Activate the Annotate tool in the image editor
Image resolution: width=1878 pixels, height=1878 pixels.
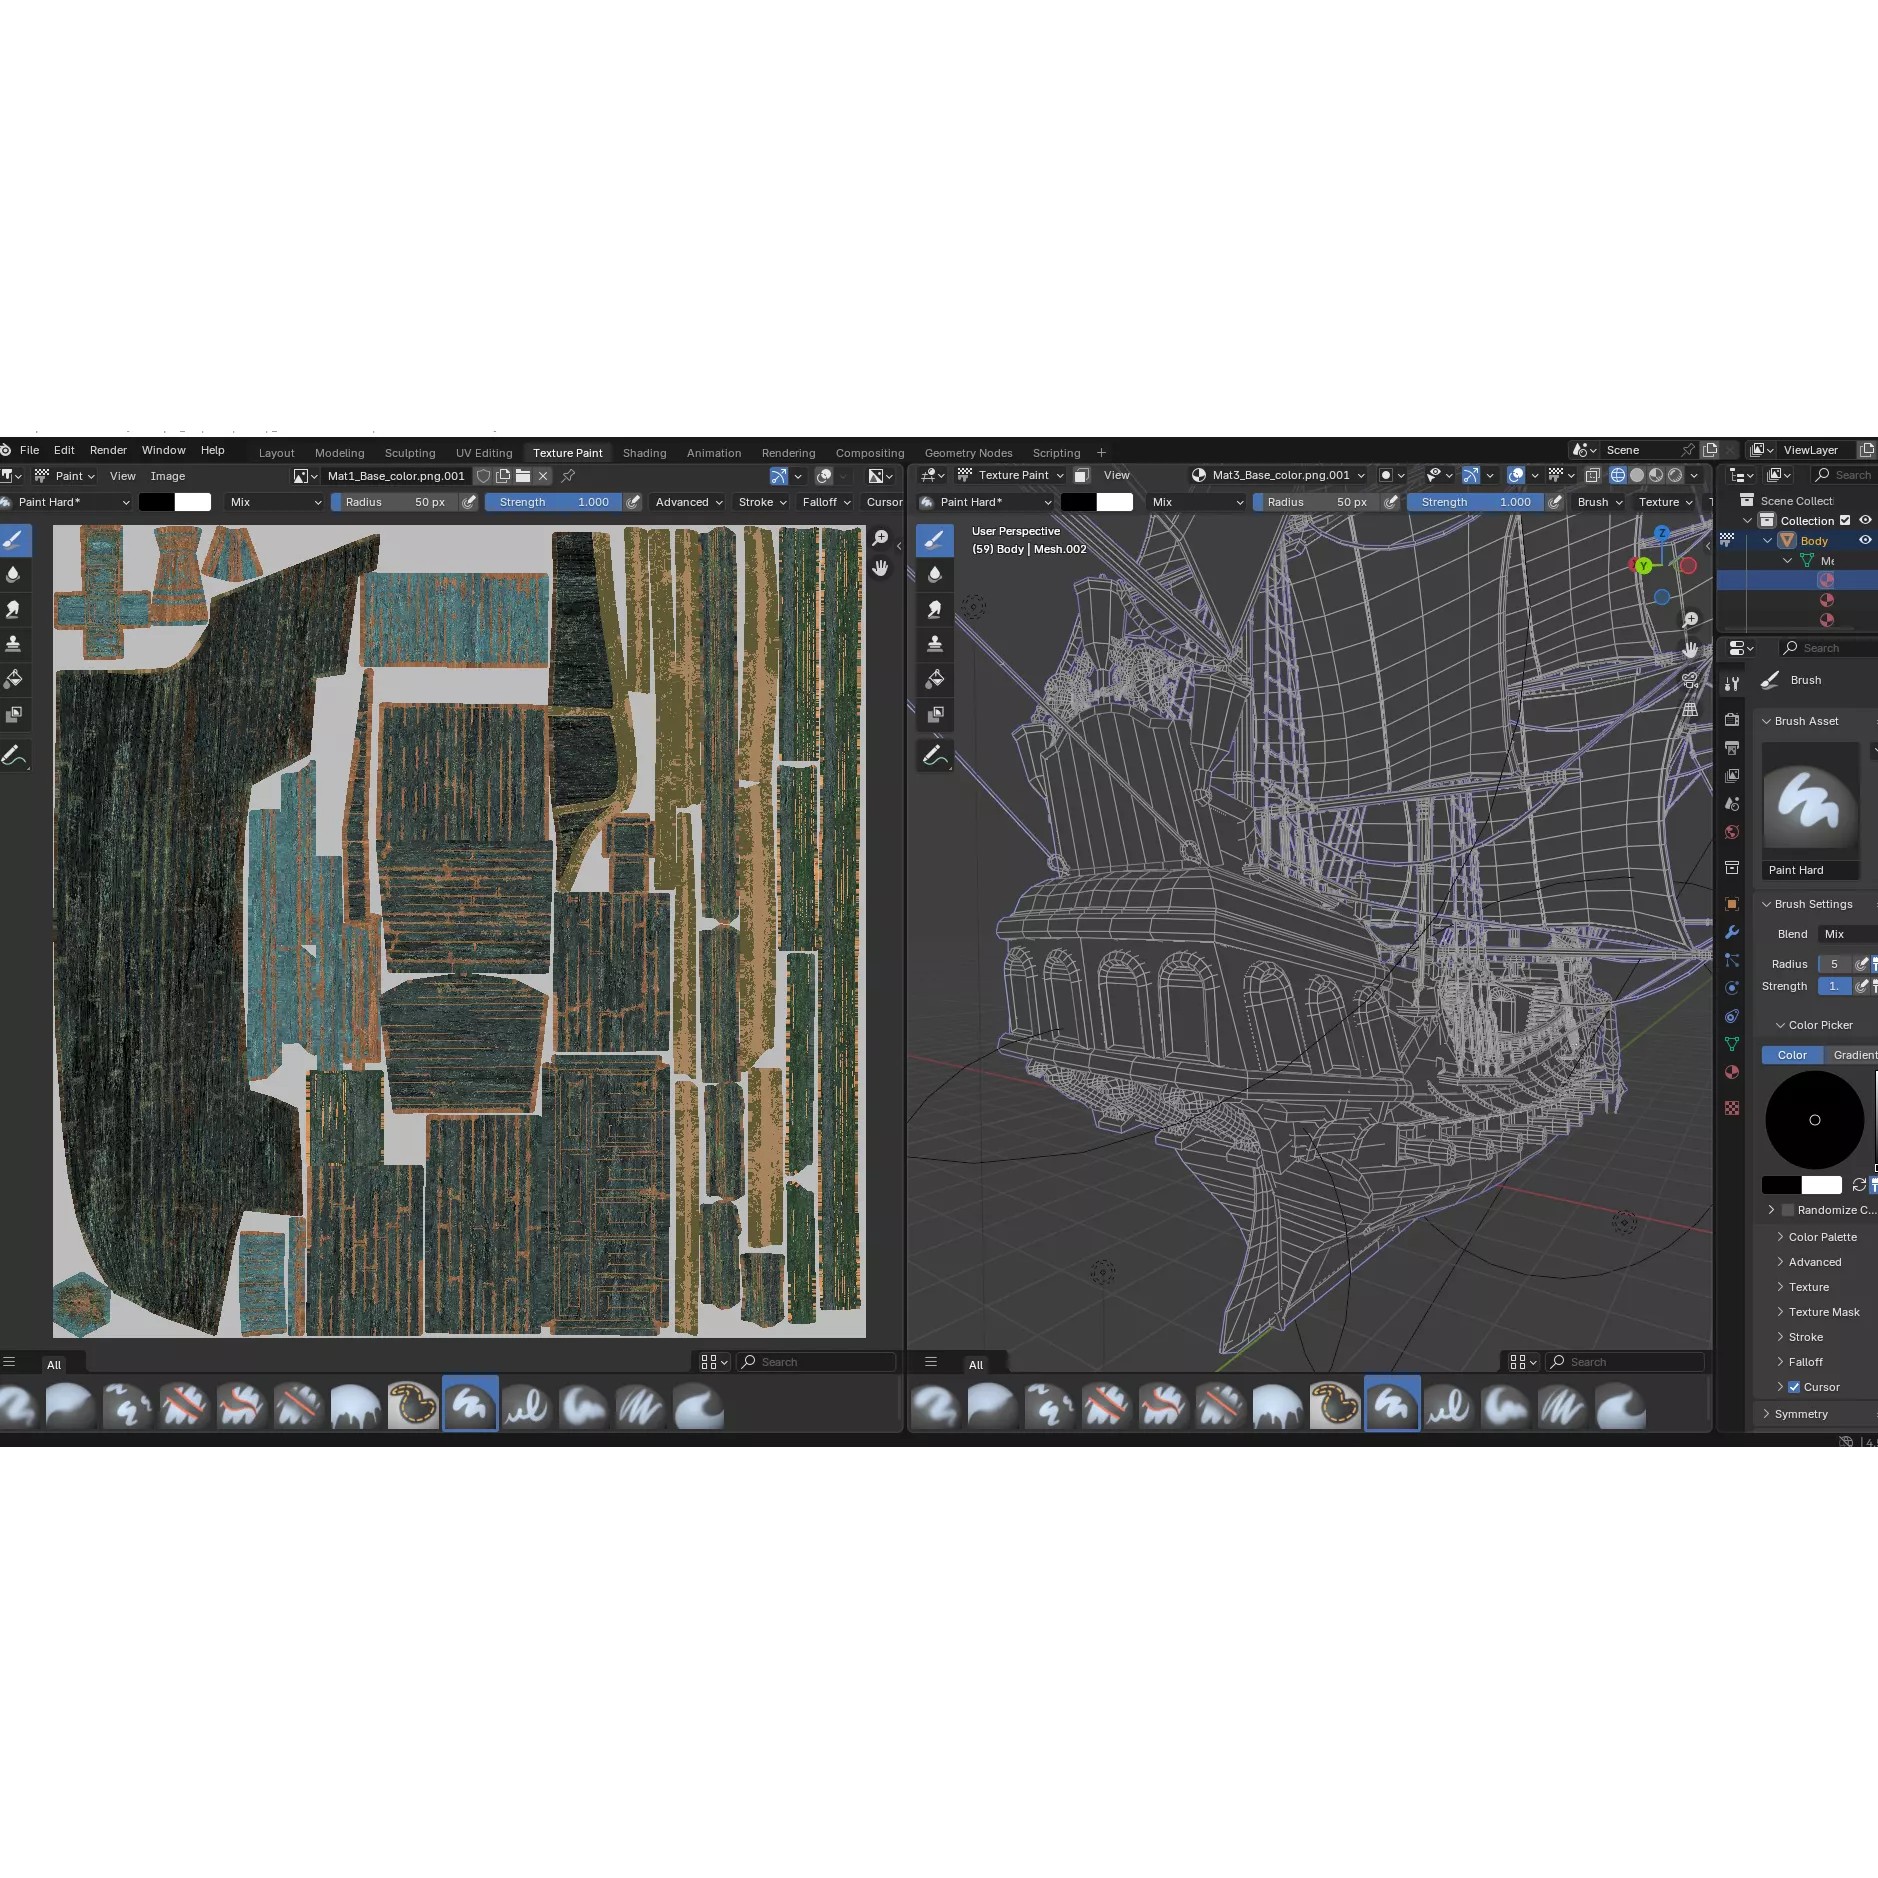14,756
